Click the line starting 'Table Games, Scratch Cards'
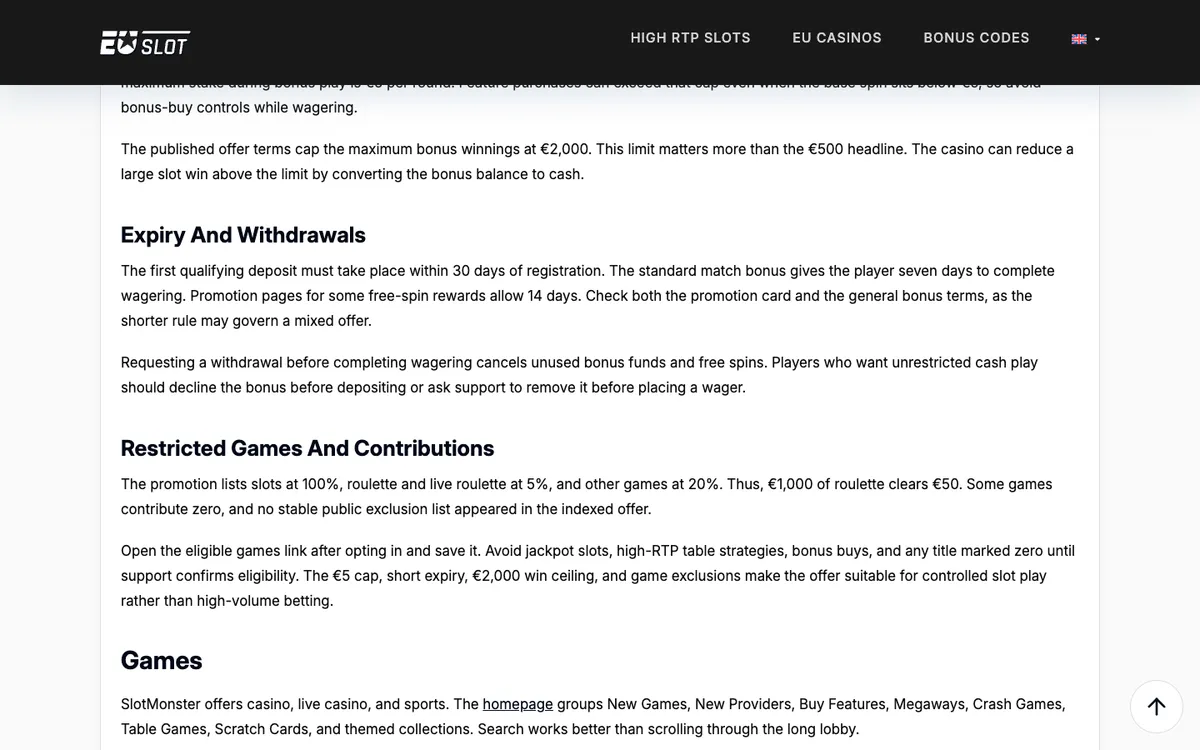Image resolution: width=1200 pixels, height=750 pixels. [x=490, y=729]
